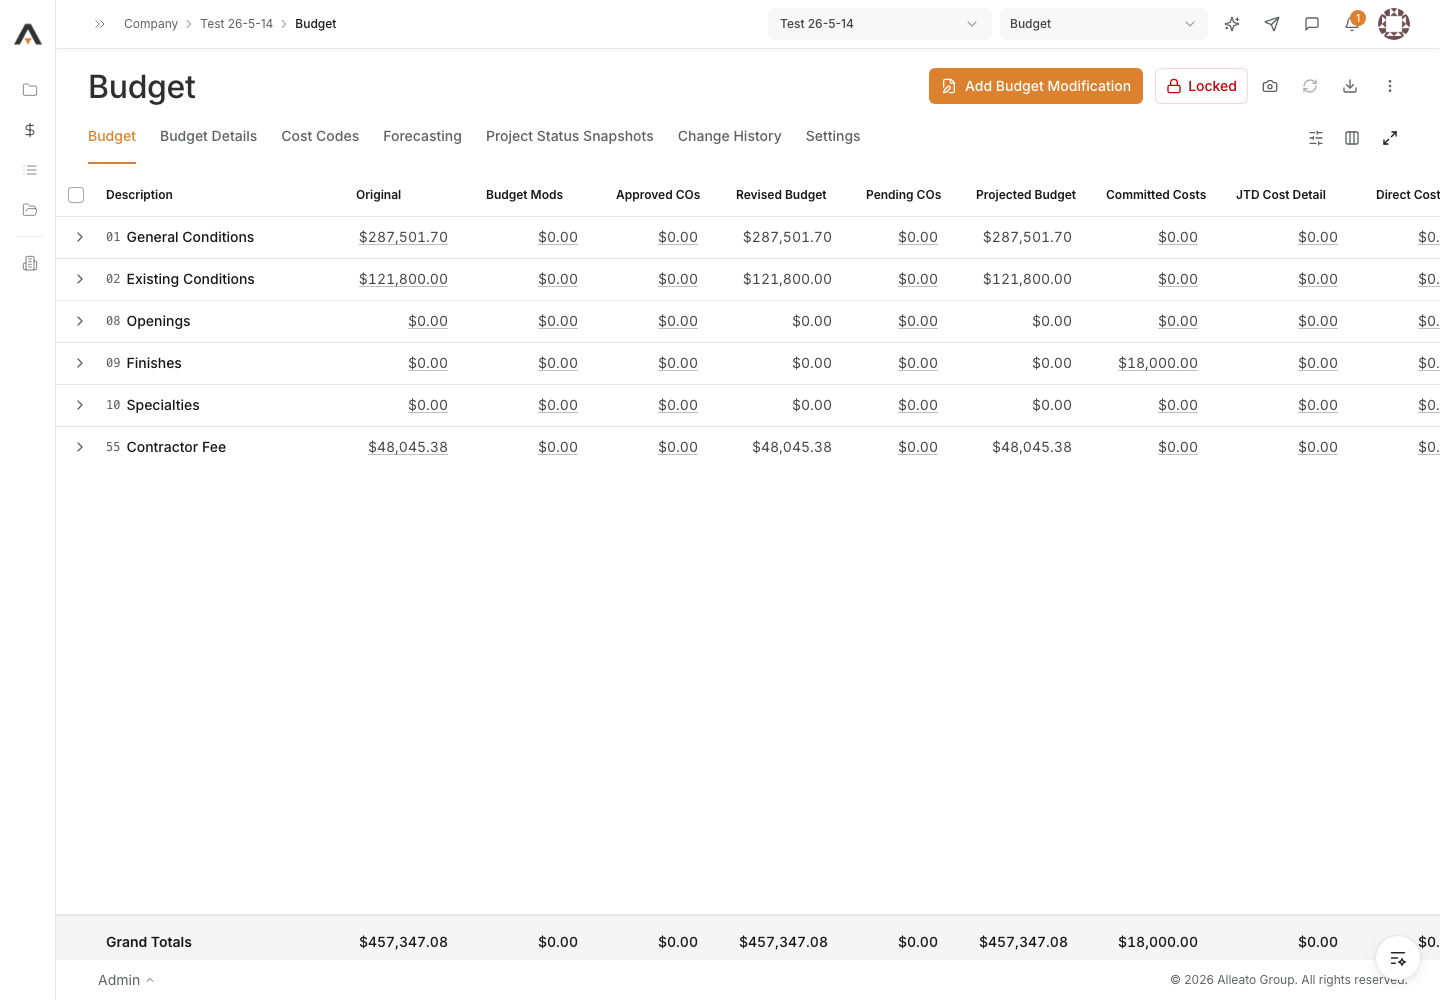The image size is (1440, 1000).
Task: Click the refresh sync icon
Action: tap(1310, 86)
